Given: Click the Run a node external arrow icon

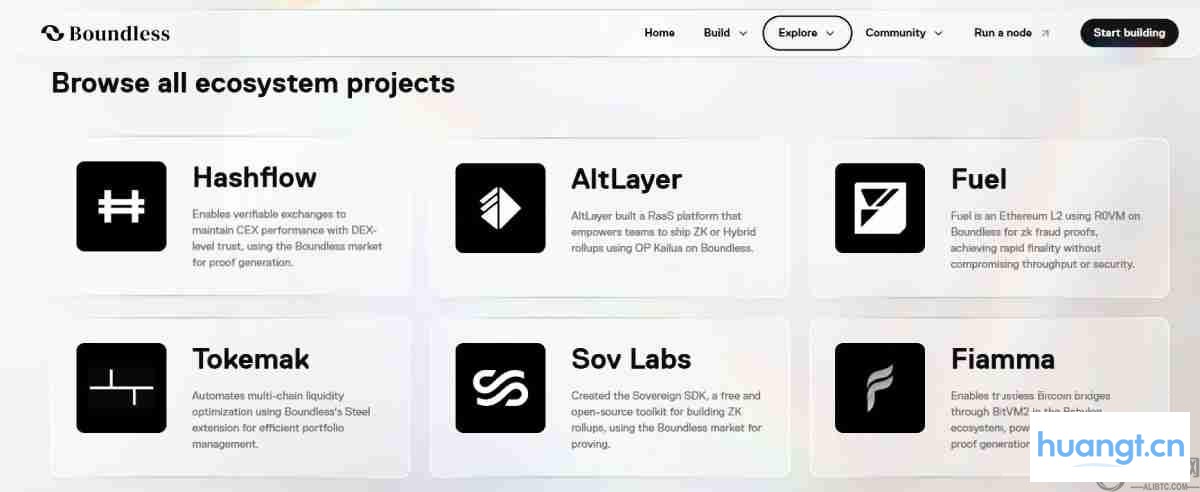Looking at the screenshot, I should 1045,33.
